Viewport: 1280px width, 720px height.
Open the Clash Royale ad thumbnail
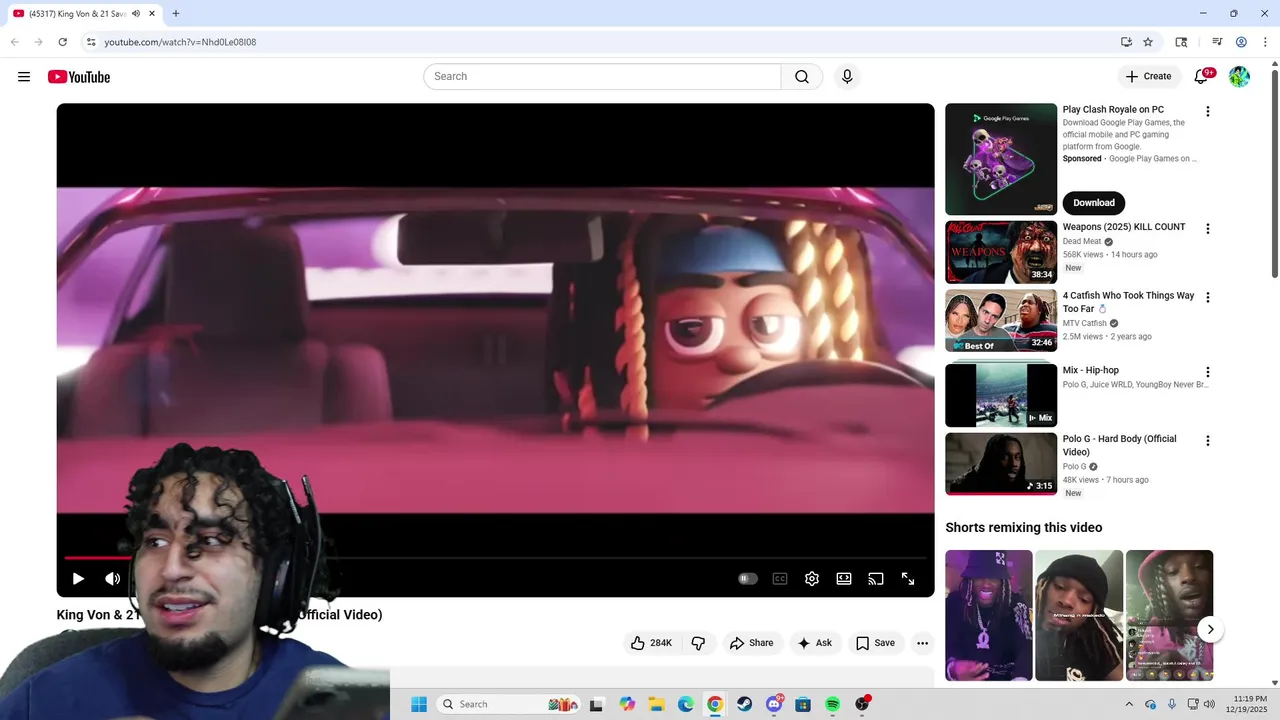coord(1001,159)
